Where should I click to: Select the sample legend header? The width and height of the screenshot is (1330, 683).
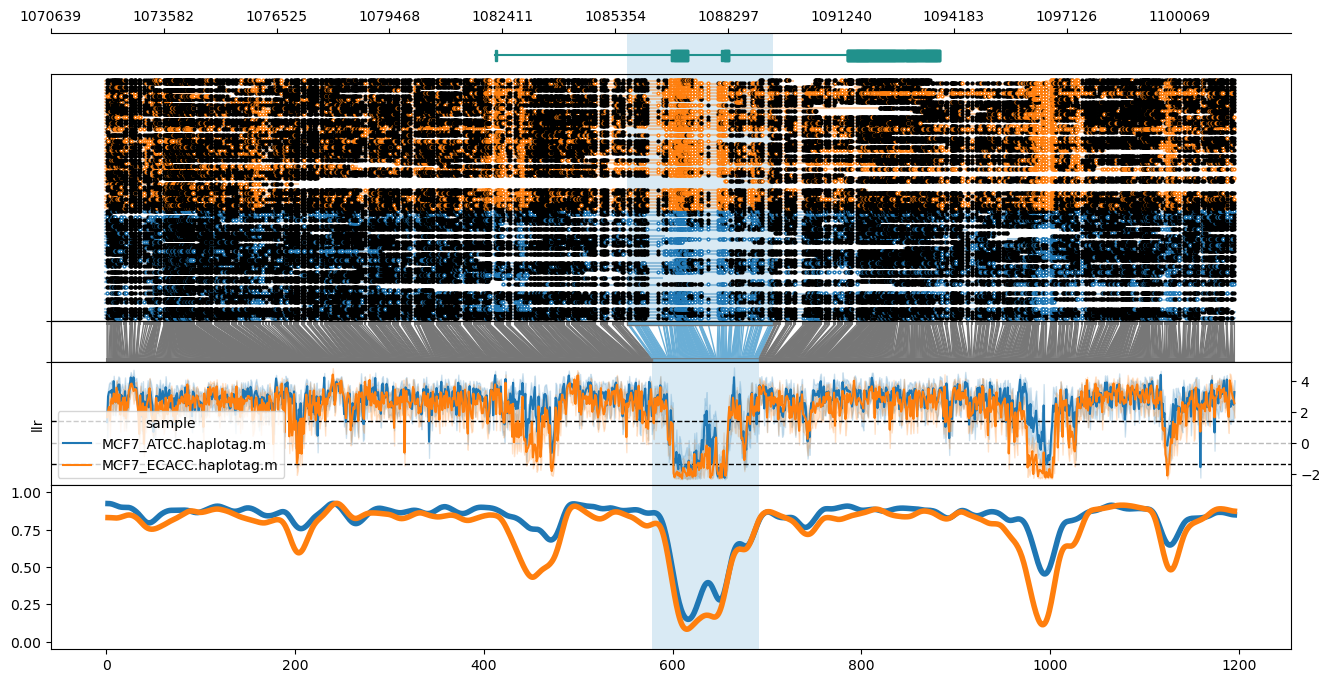pyautogui.click(x=168, y=422)
